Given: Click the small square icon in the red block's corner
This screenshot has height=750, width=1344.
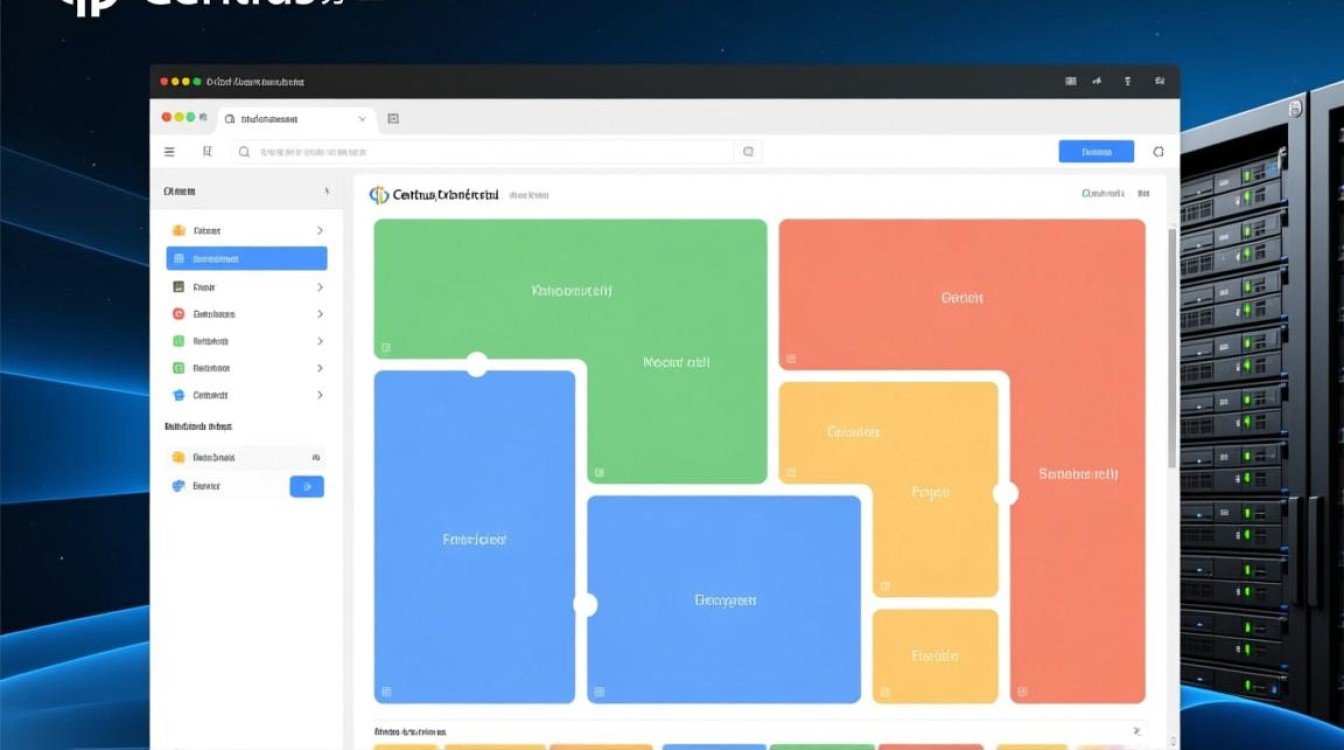Looking at the screenshot, I should coord(790,358).
